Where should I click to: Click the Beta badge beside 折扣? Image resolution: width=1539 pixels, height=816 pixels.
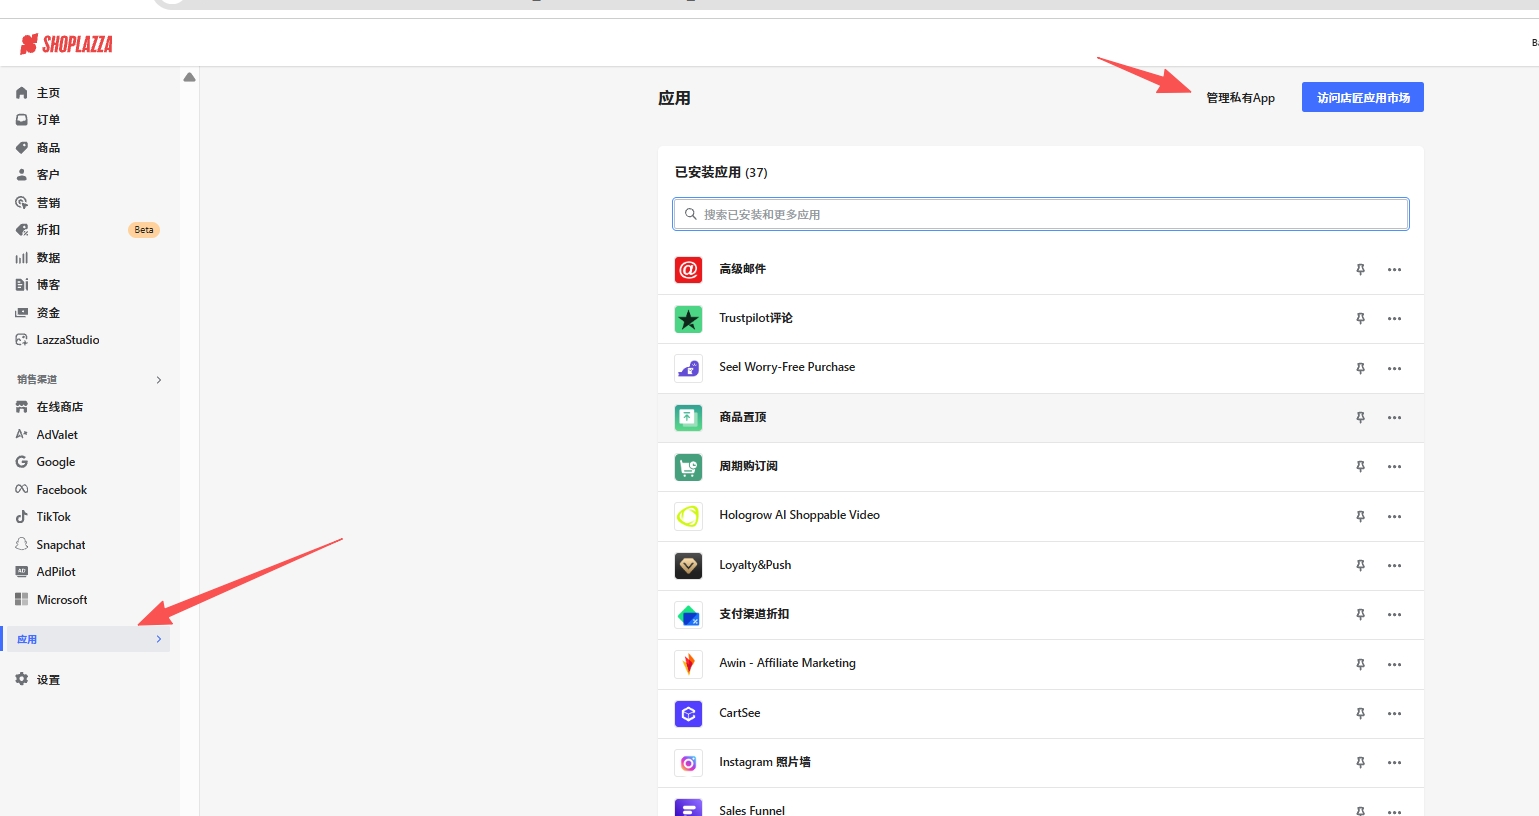click(144, 230)
